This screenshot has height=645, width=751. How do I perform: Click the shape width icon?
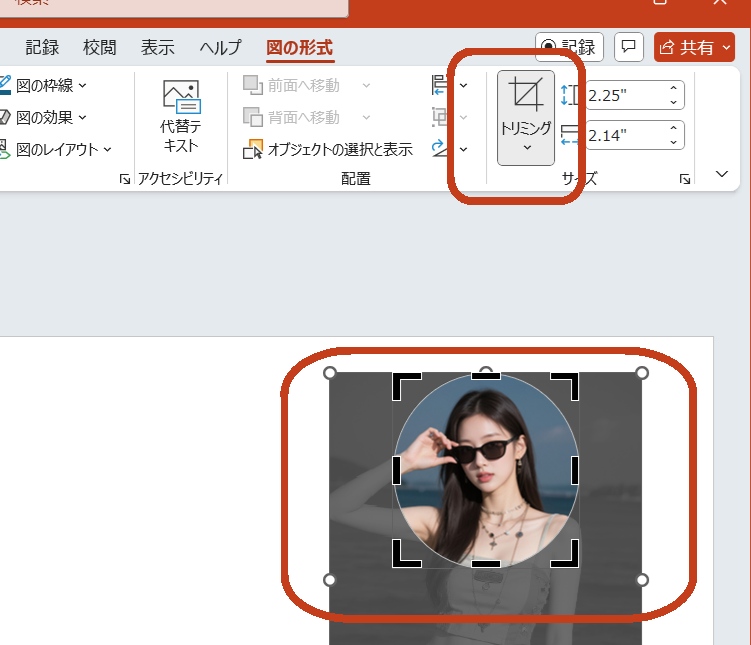pos(569,135)
